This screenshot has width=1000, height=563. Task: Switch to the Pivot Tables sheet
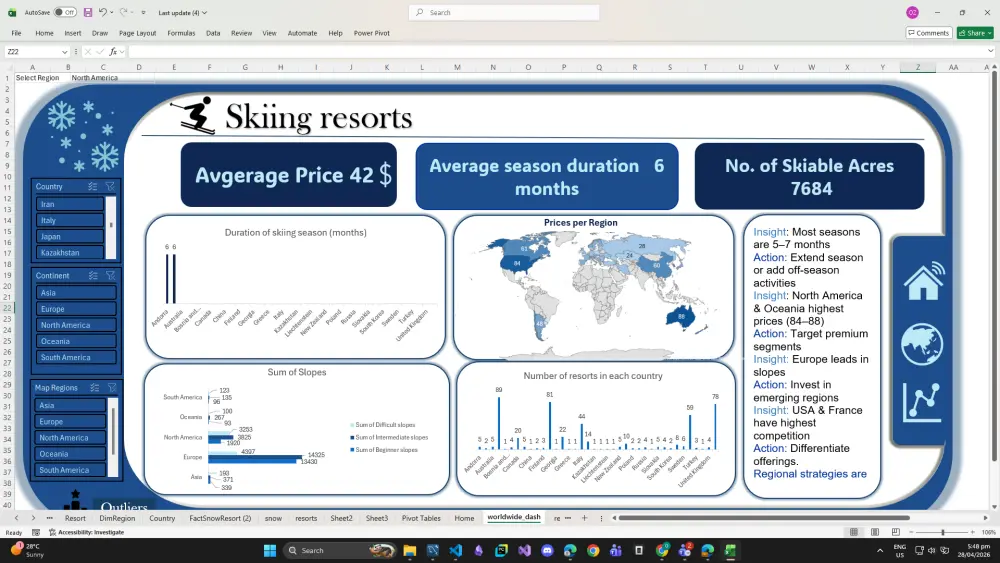(421, 518)
